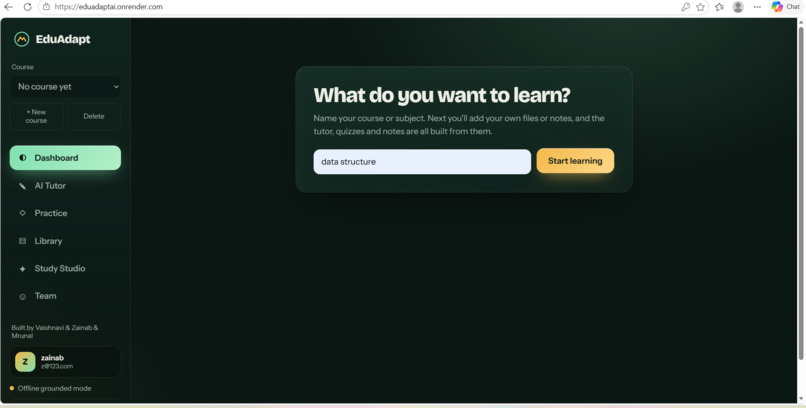Click the orange offline mode status dot
The image size is (806, 408).
pyautogui.click(x=12, y=388)
